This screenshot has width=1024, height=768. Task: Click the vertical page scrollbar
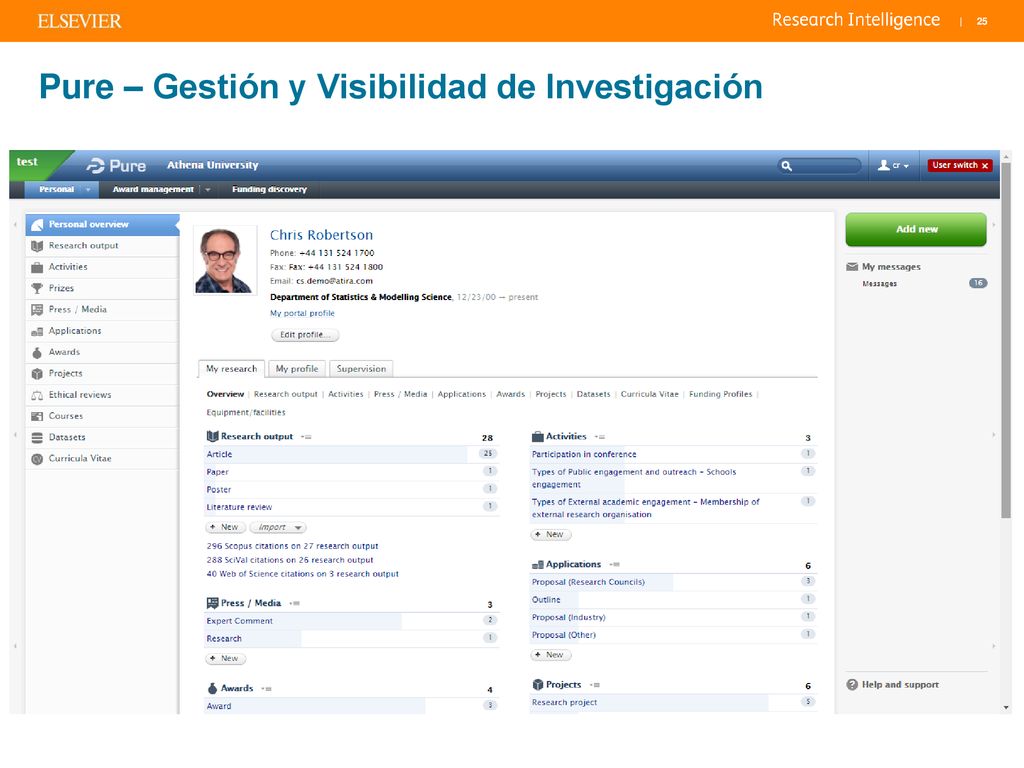pyautogui.click(x=1006, y=340)
